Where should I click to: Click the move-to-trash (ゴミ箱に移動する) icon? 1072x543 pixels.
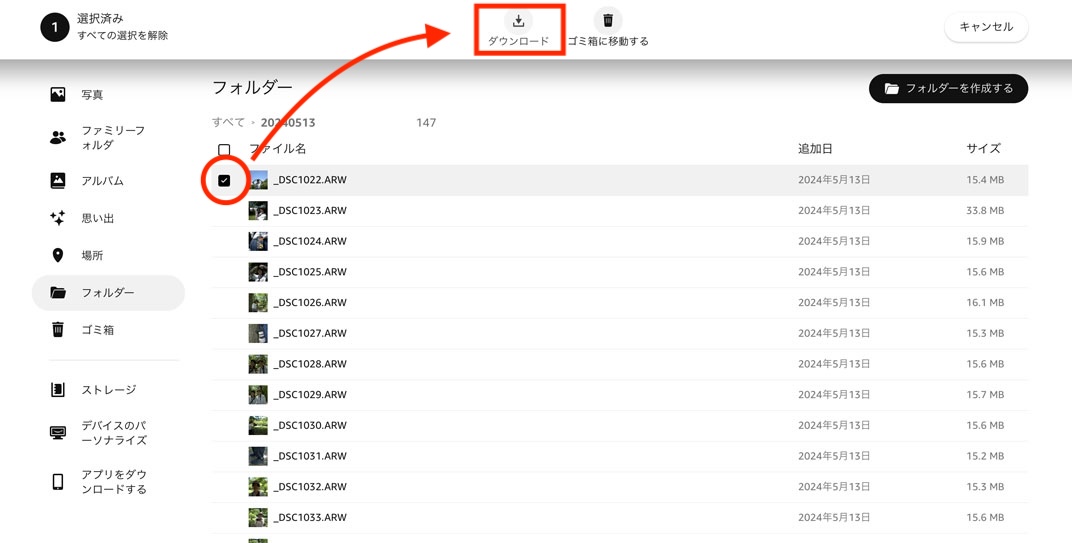pos(608,21)
